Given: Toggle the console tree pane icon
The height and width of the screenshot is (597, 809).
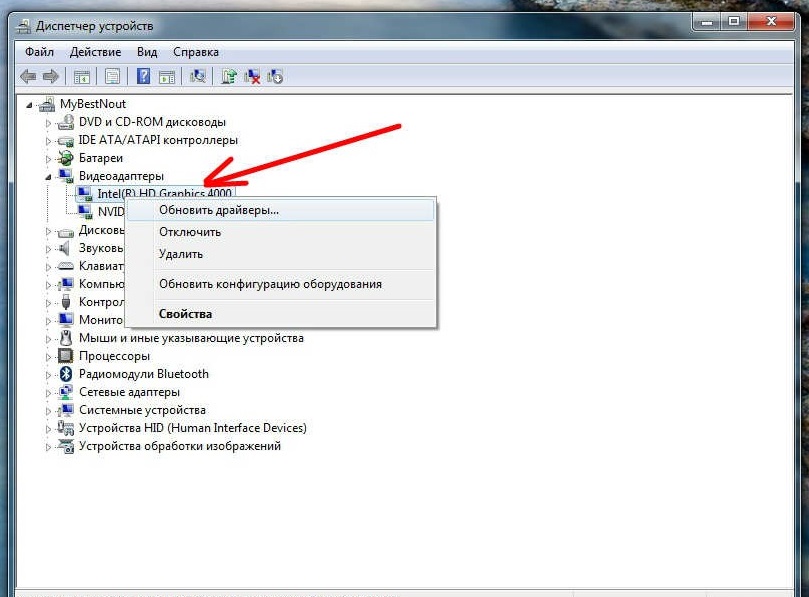Looking at the screenshot, I should [82, 77].
